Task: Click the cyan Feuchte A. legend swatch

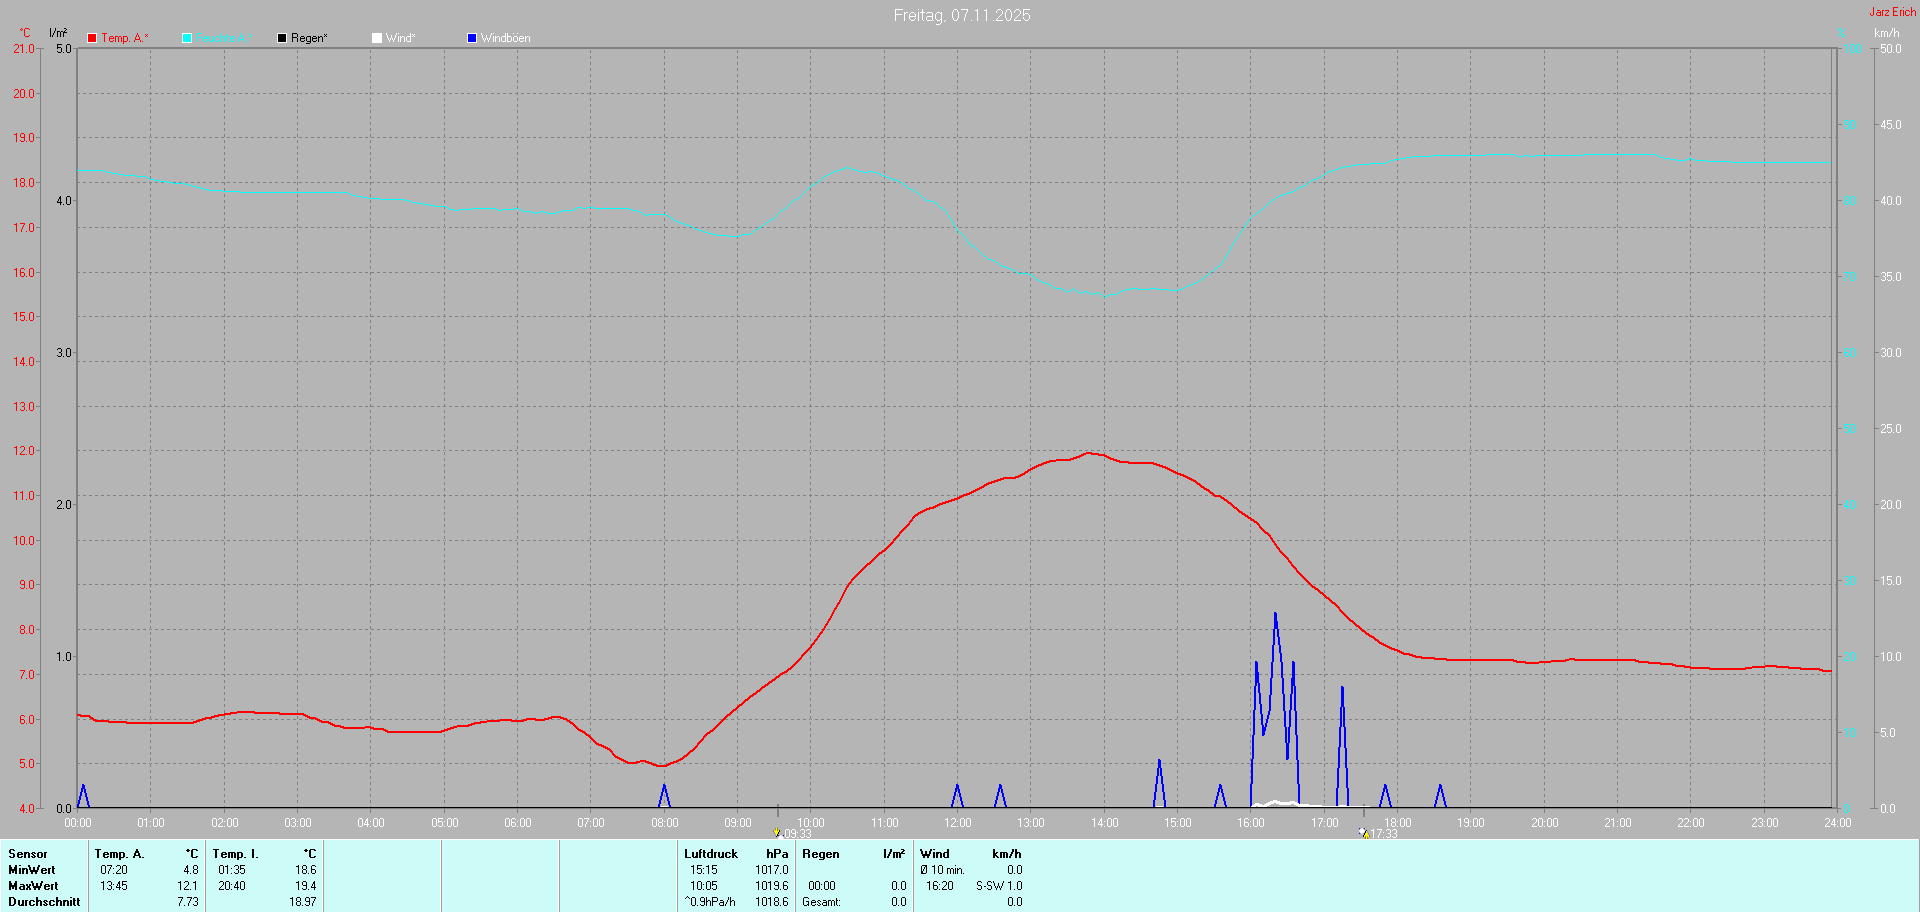Action: click(x=187, y=38)
